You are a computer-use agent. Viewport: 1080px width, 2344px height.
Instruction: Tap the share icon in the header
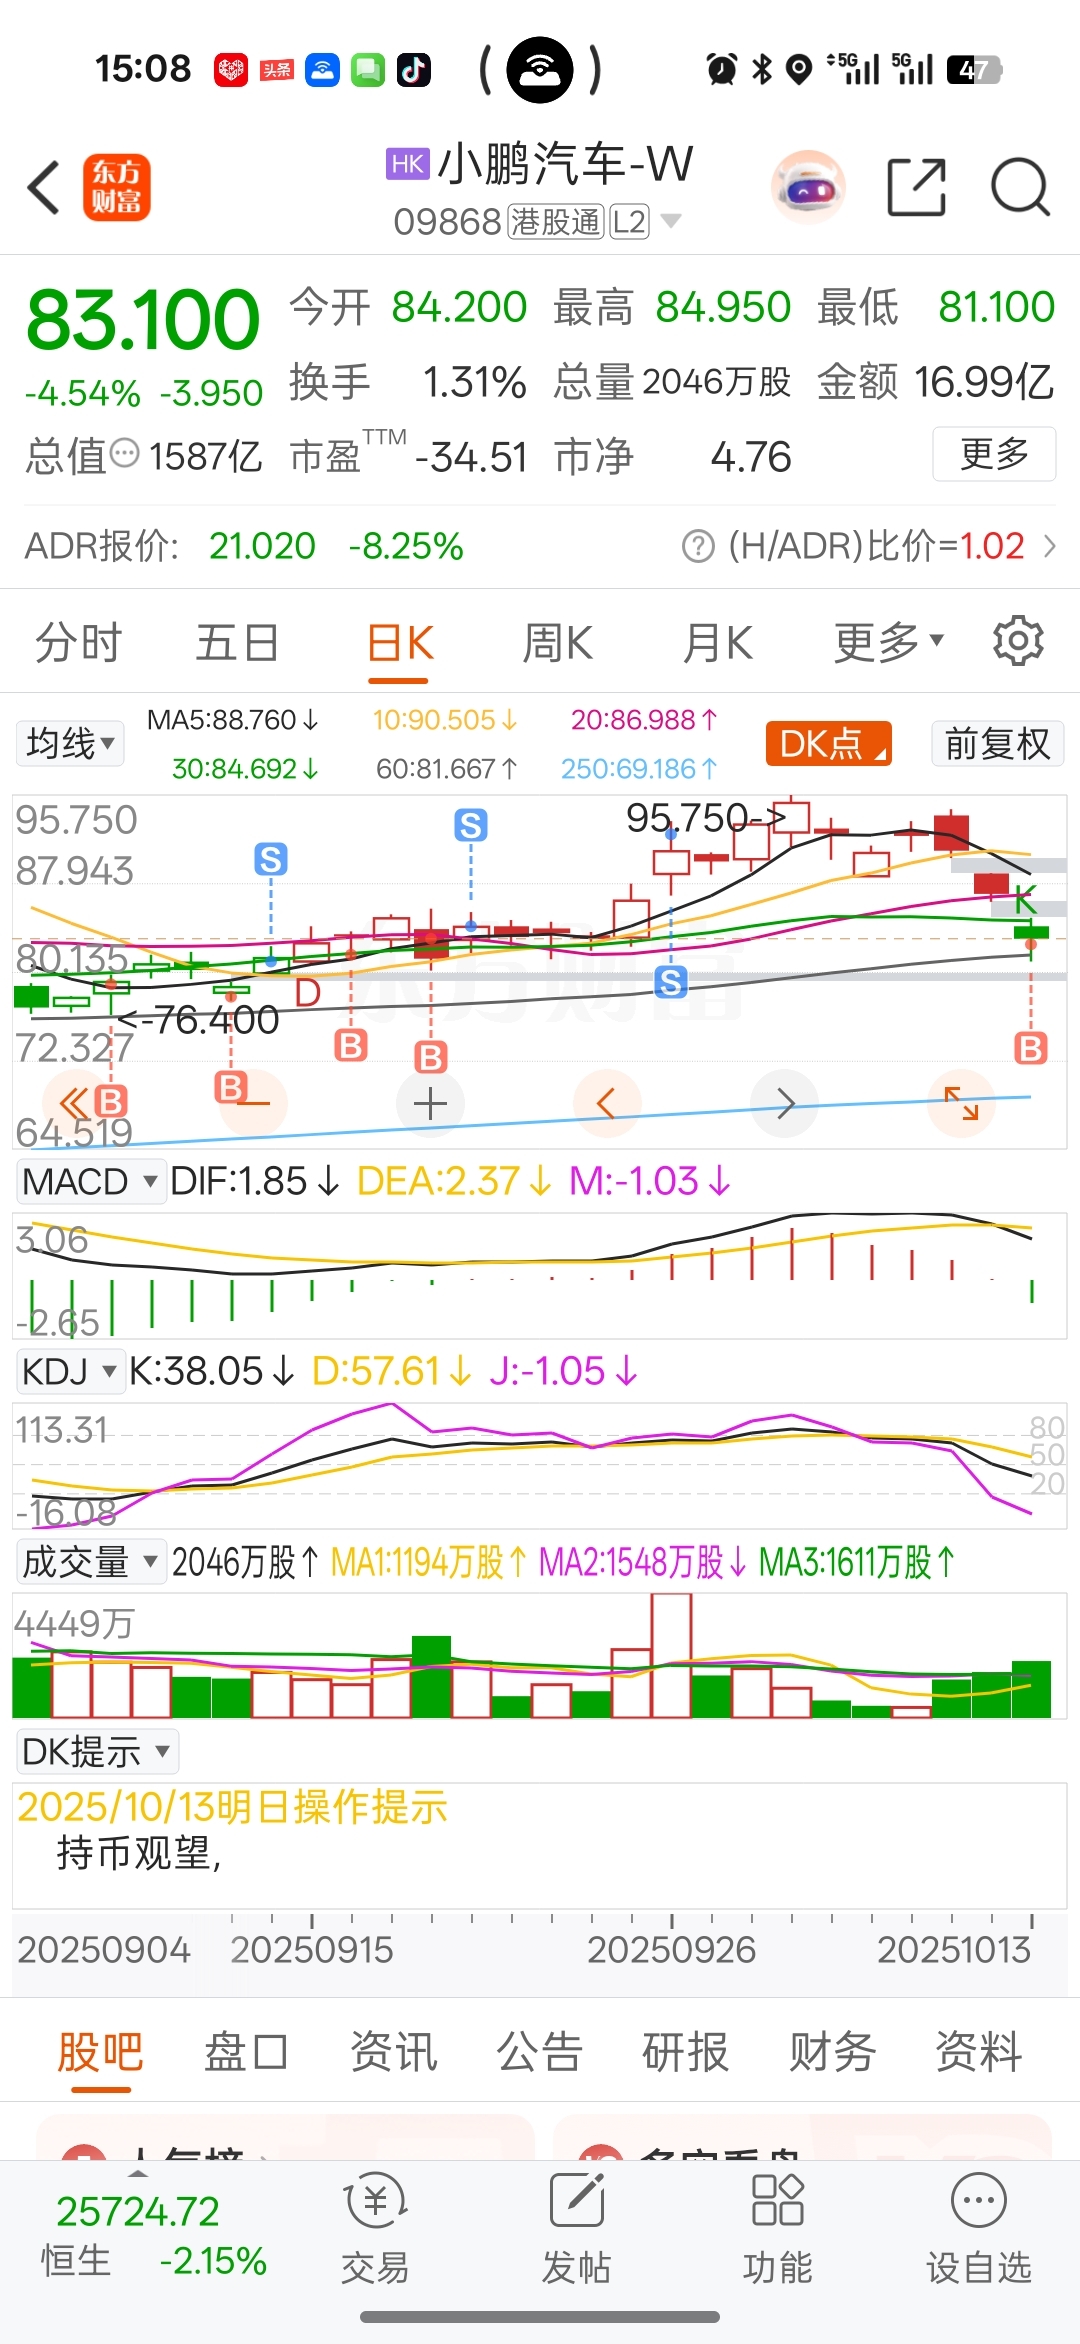point(917,187)
